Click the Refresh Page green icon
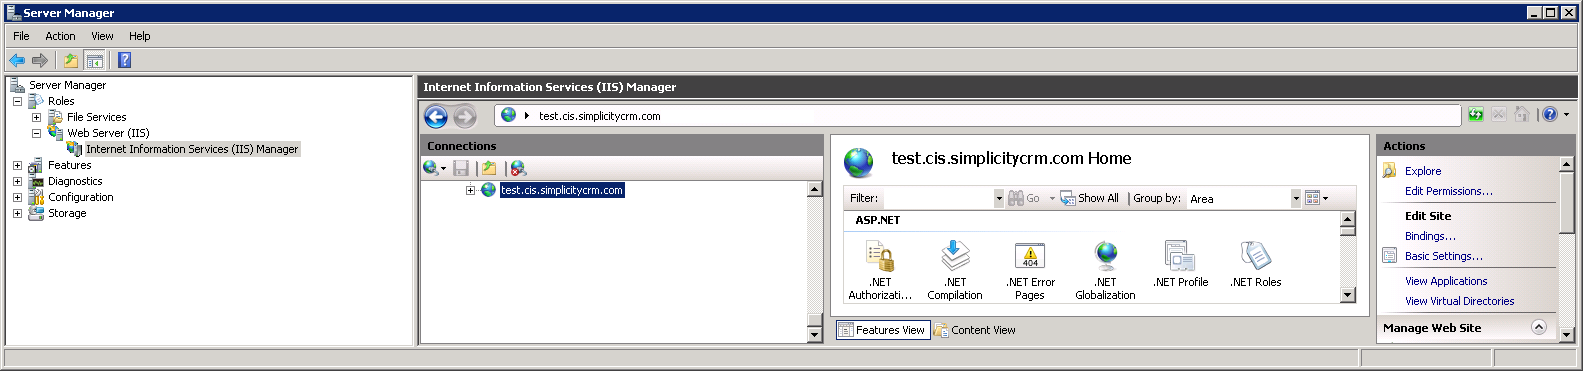 pyautogui.click(x=1476, y=115)
